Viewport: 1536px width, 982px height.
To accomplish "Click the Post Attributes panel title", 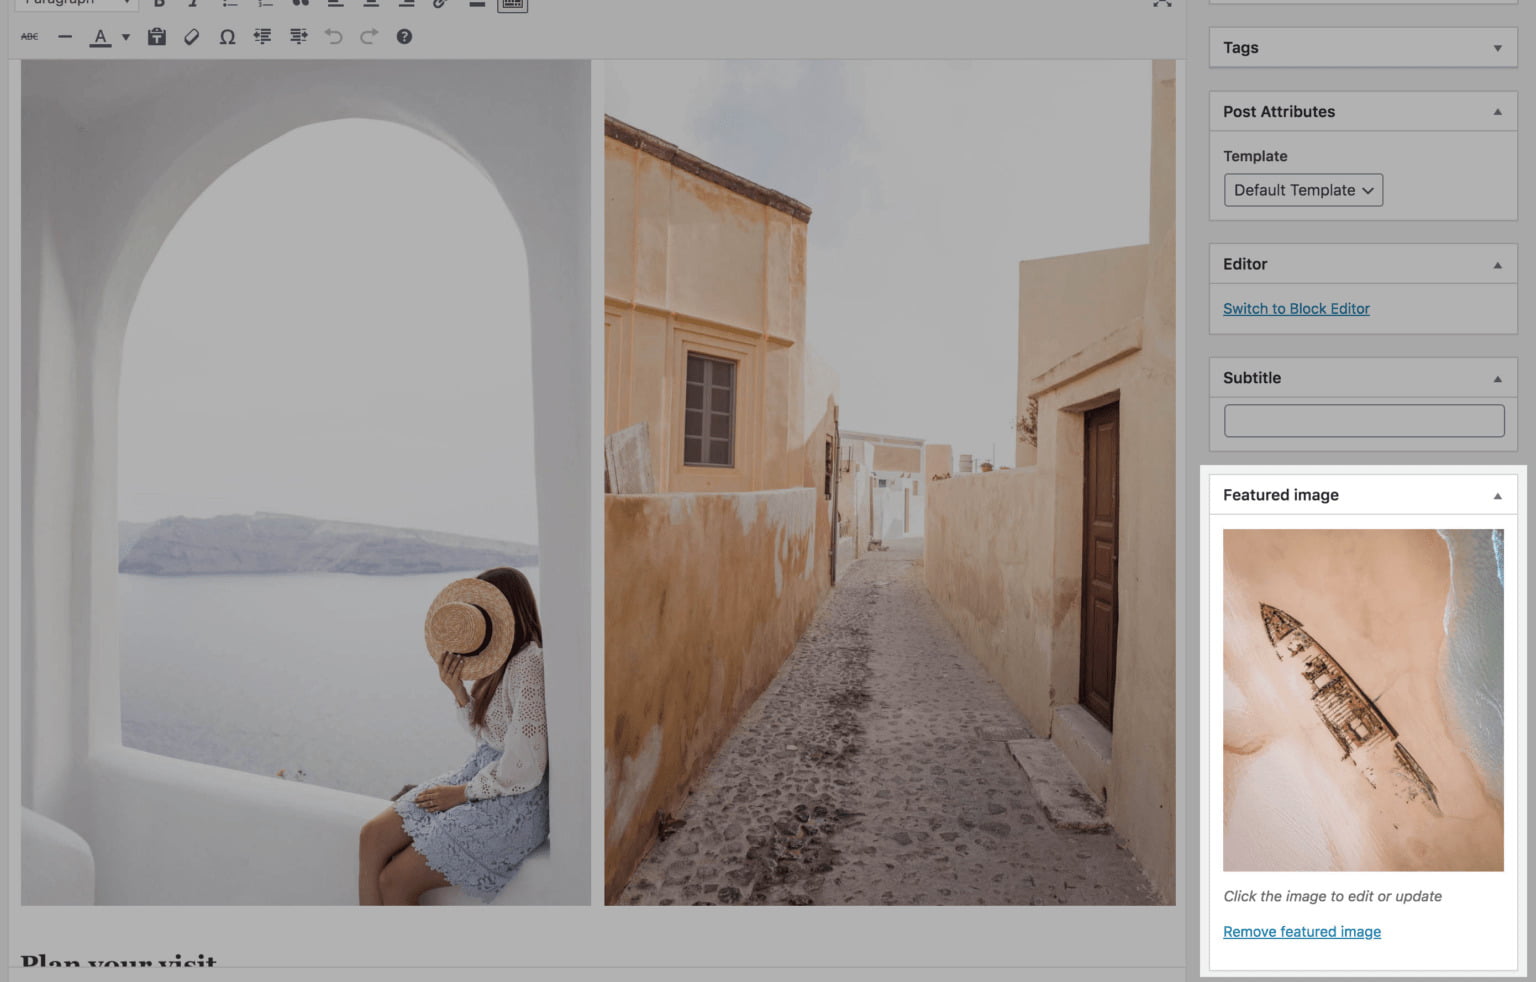I will click(x=1278, y=112).
